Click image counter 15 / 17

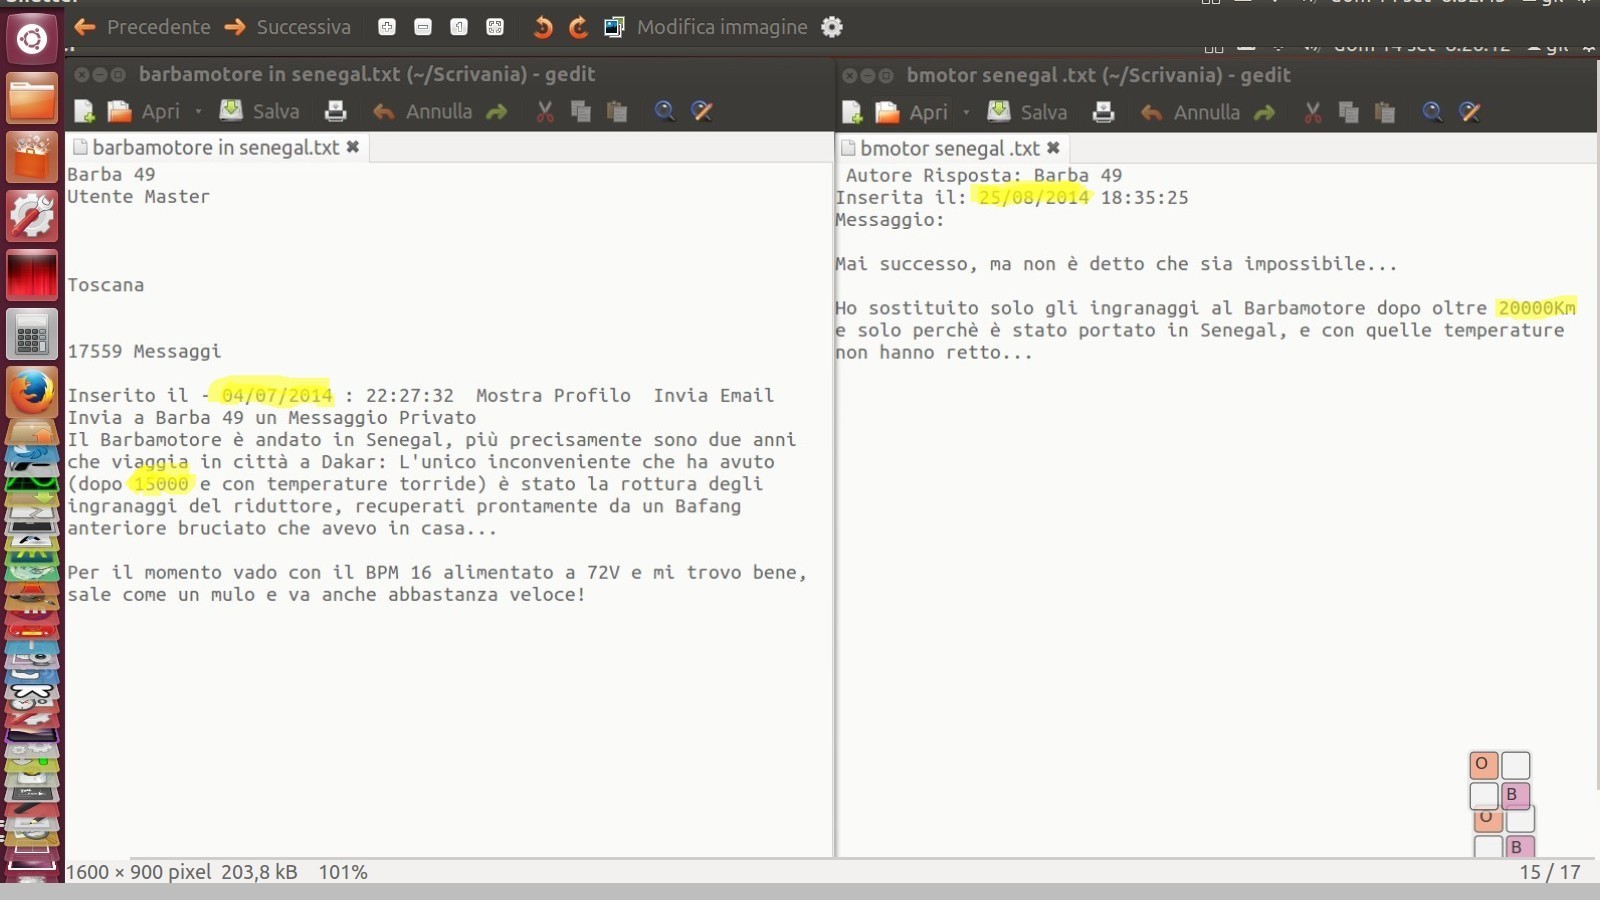point(1550,872)
